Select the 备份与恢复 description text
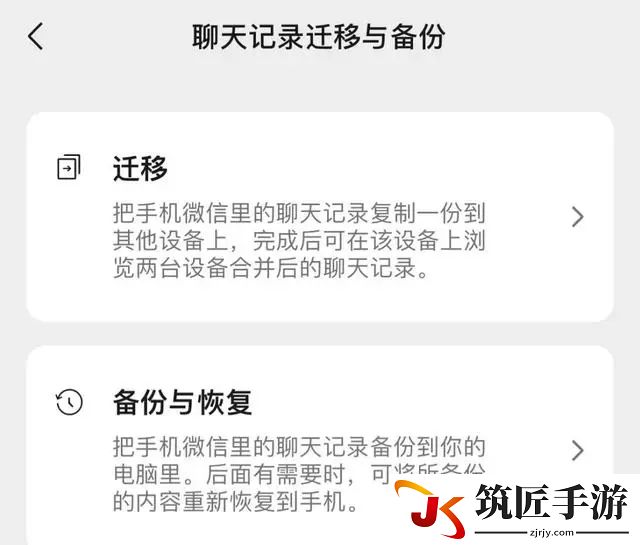The image size is (640, 545). (x=299, y=474)
